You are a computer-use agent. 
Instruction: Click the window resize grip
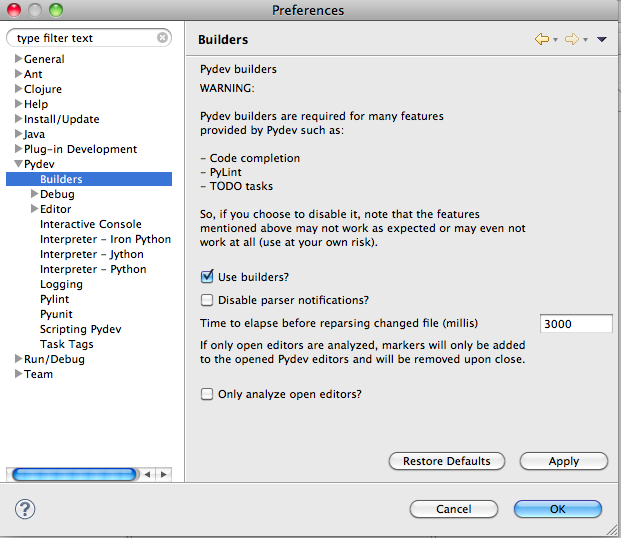(x=613, y=530)
